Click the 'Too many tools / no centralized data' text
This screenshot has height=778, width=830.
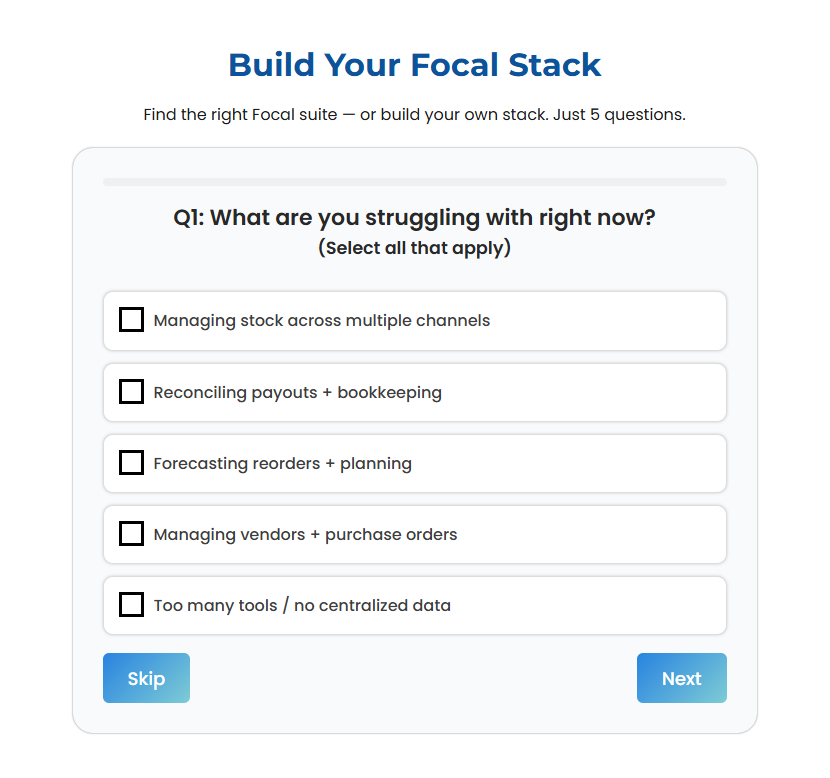coord(302,606)
